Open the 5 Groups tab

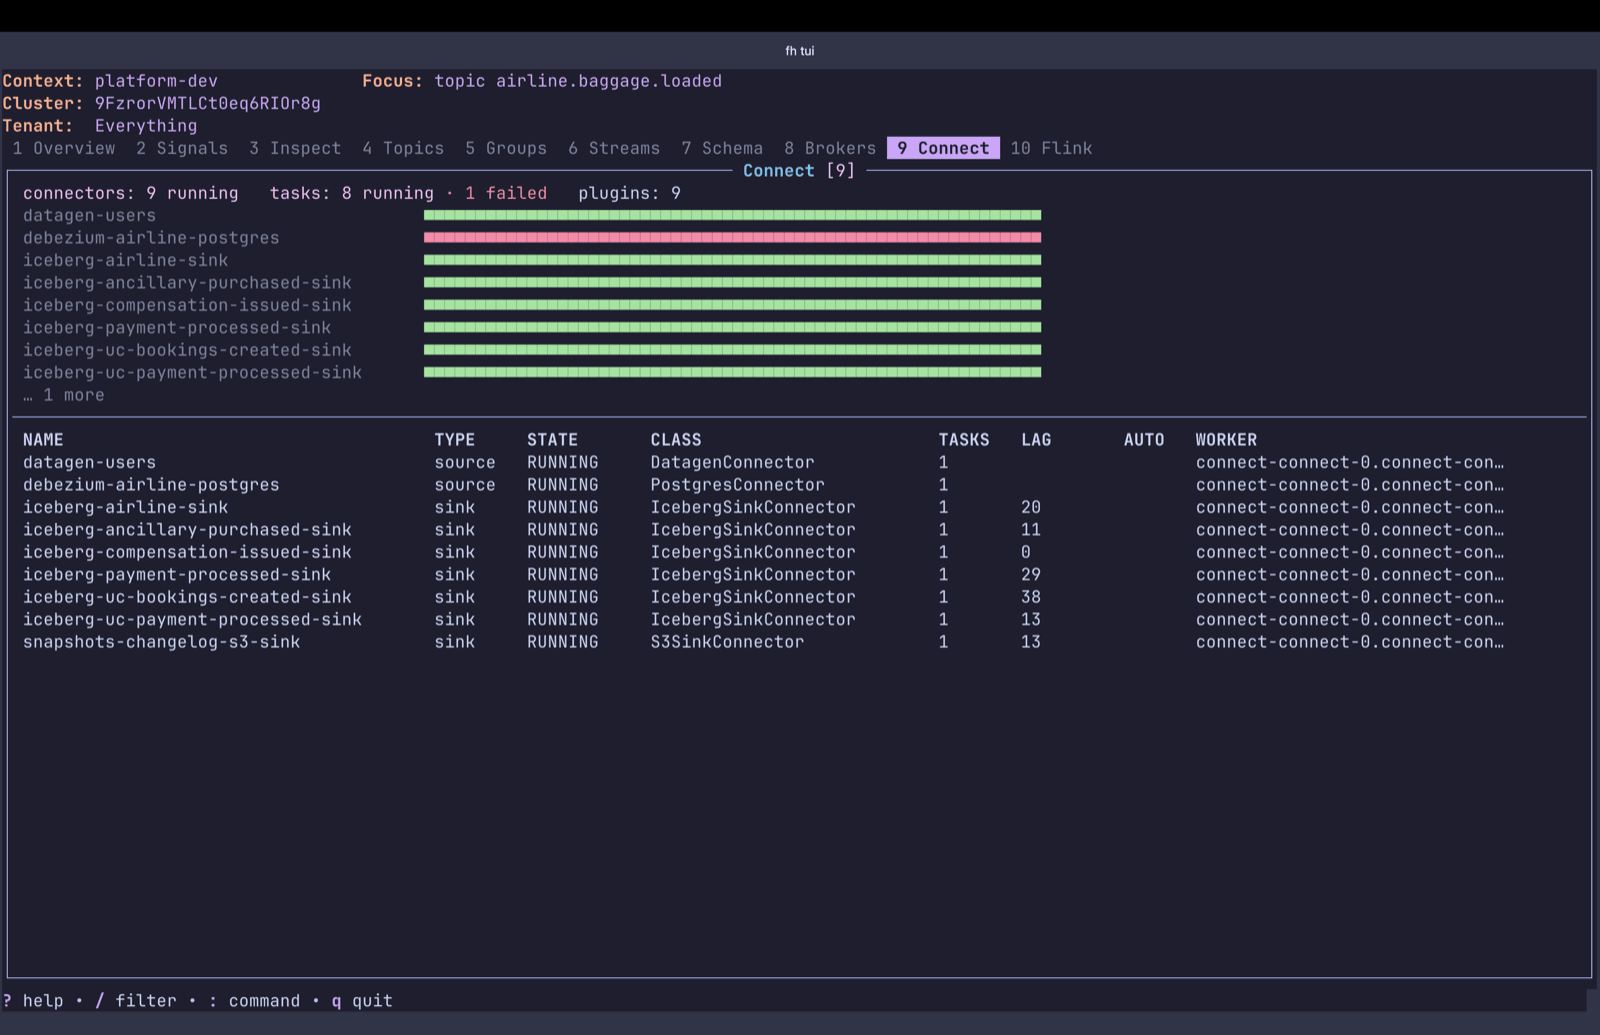coord(506,148)
